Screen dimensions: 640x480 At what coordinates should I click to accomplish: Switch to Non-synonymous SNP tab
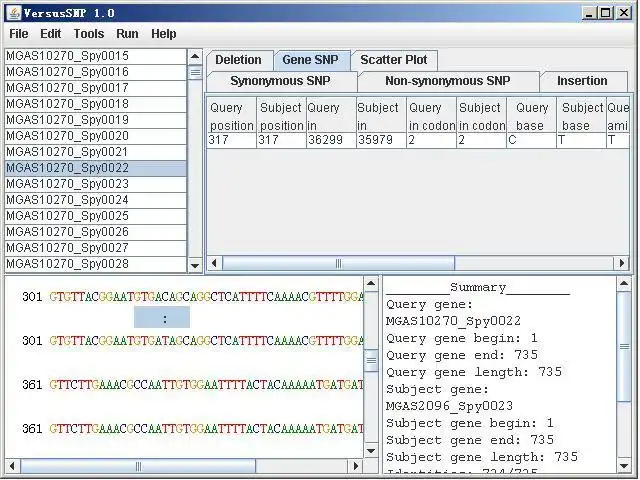pyautogui.click(x=448, y=81)
